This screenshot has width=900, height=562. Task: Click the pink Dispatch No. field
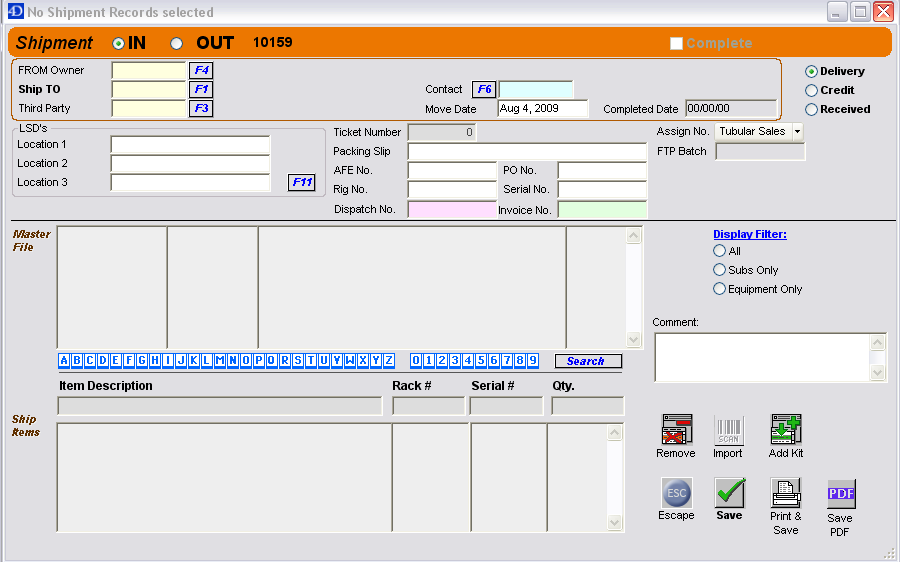[x=452, y=210]
